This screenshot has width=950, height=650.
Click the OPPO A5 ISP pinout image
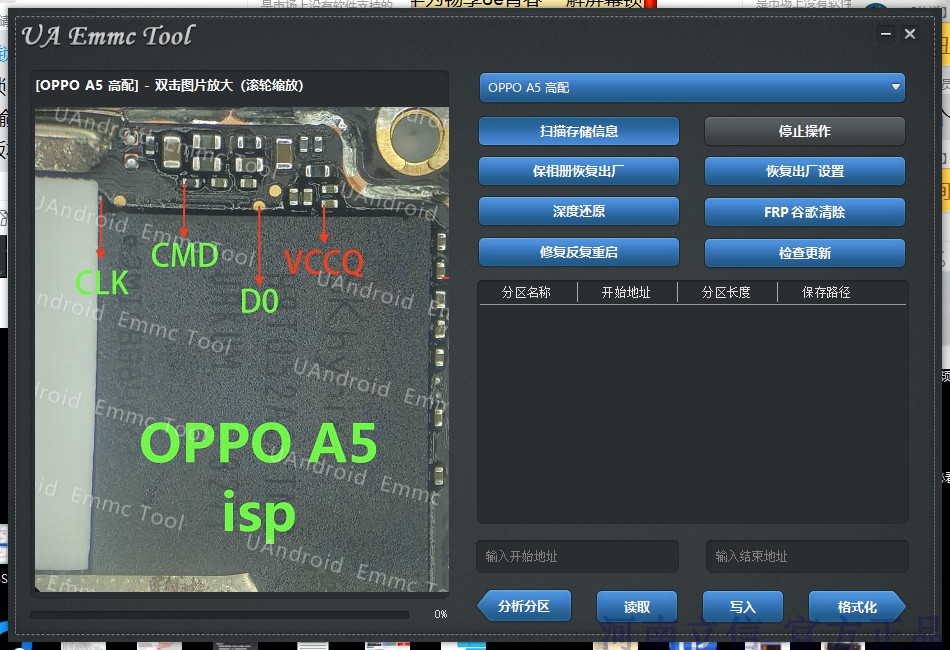(x=240, y=350)
